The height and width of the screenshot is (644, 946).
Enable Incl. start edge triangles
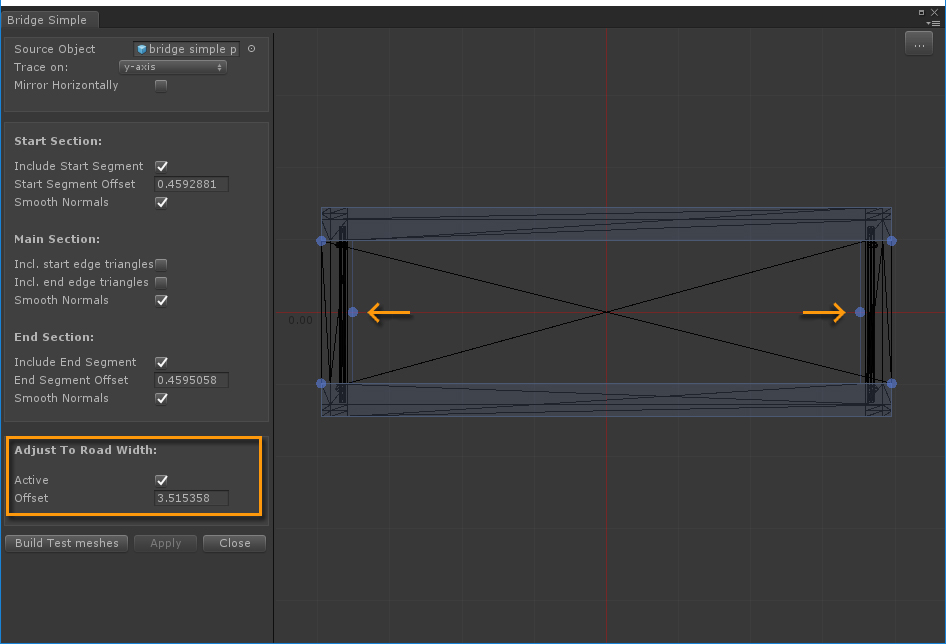(161, 264)
